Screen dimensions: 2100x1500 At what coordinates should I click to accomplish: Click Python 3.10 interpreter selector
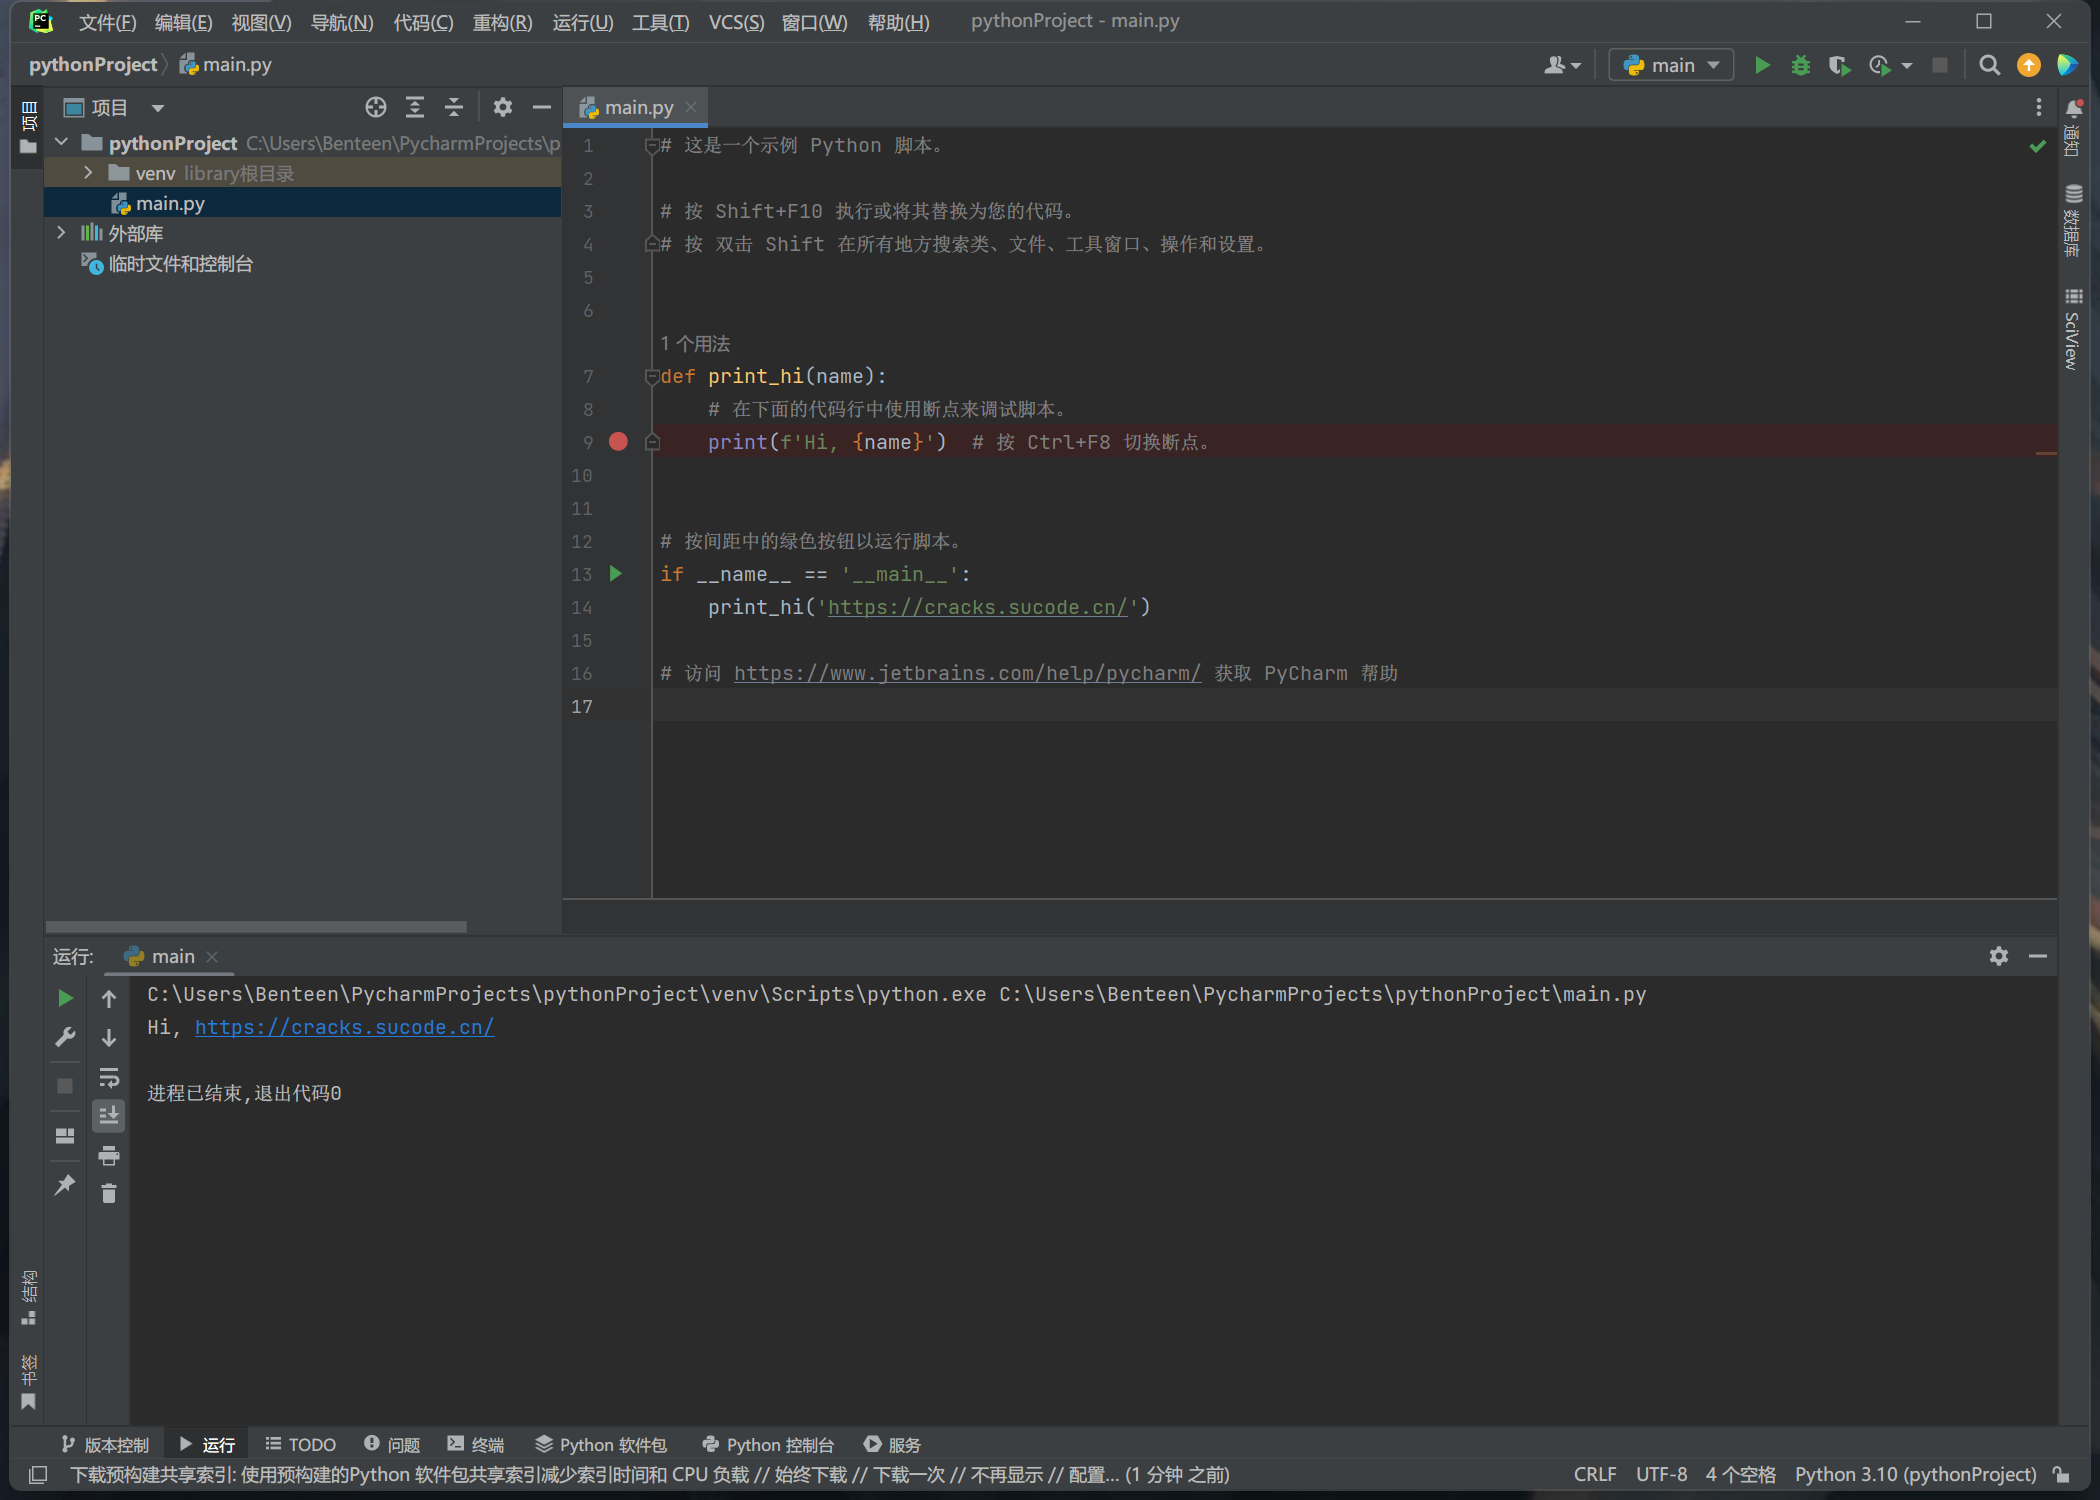tap(1915, 1475)
